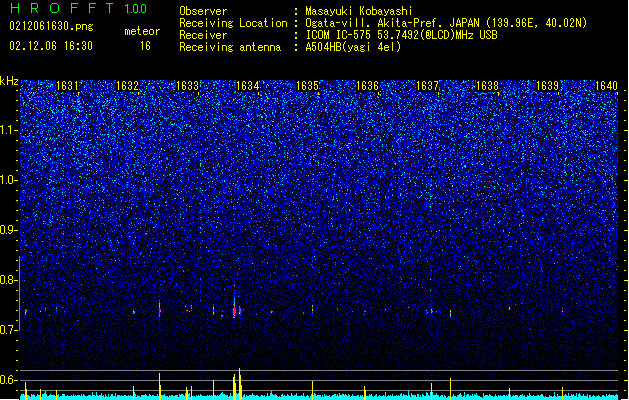Click the 1631 time marker
Screen dimensions: 629x400
tap(67, 86)
